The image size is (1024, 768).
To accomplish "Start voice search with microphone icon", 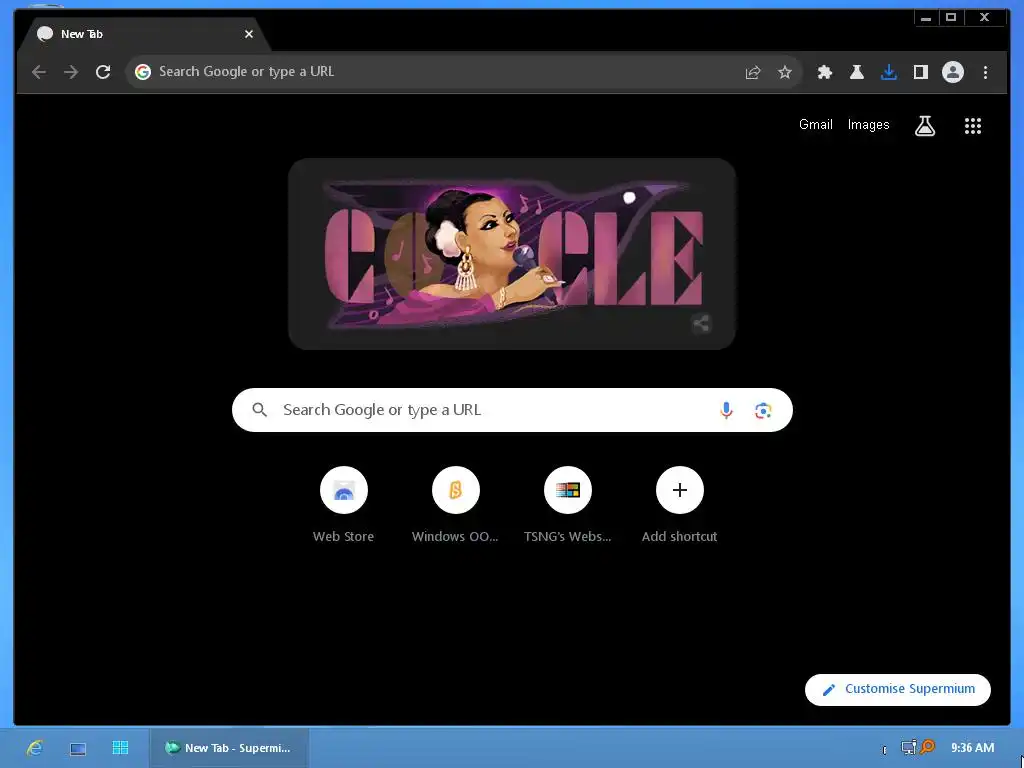I will click(726, 410).
